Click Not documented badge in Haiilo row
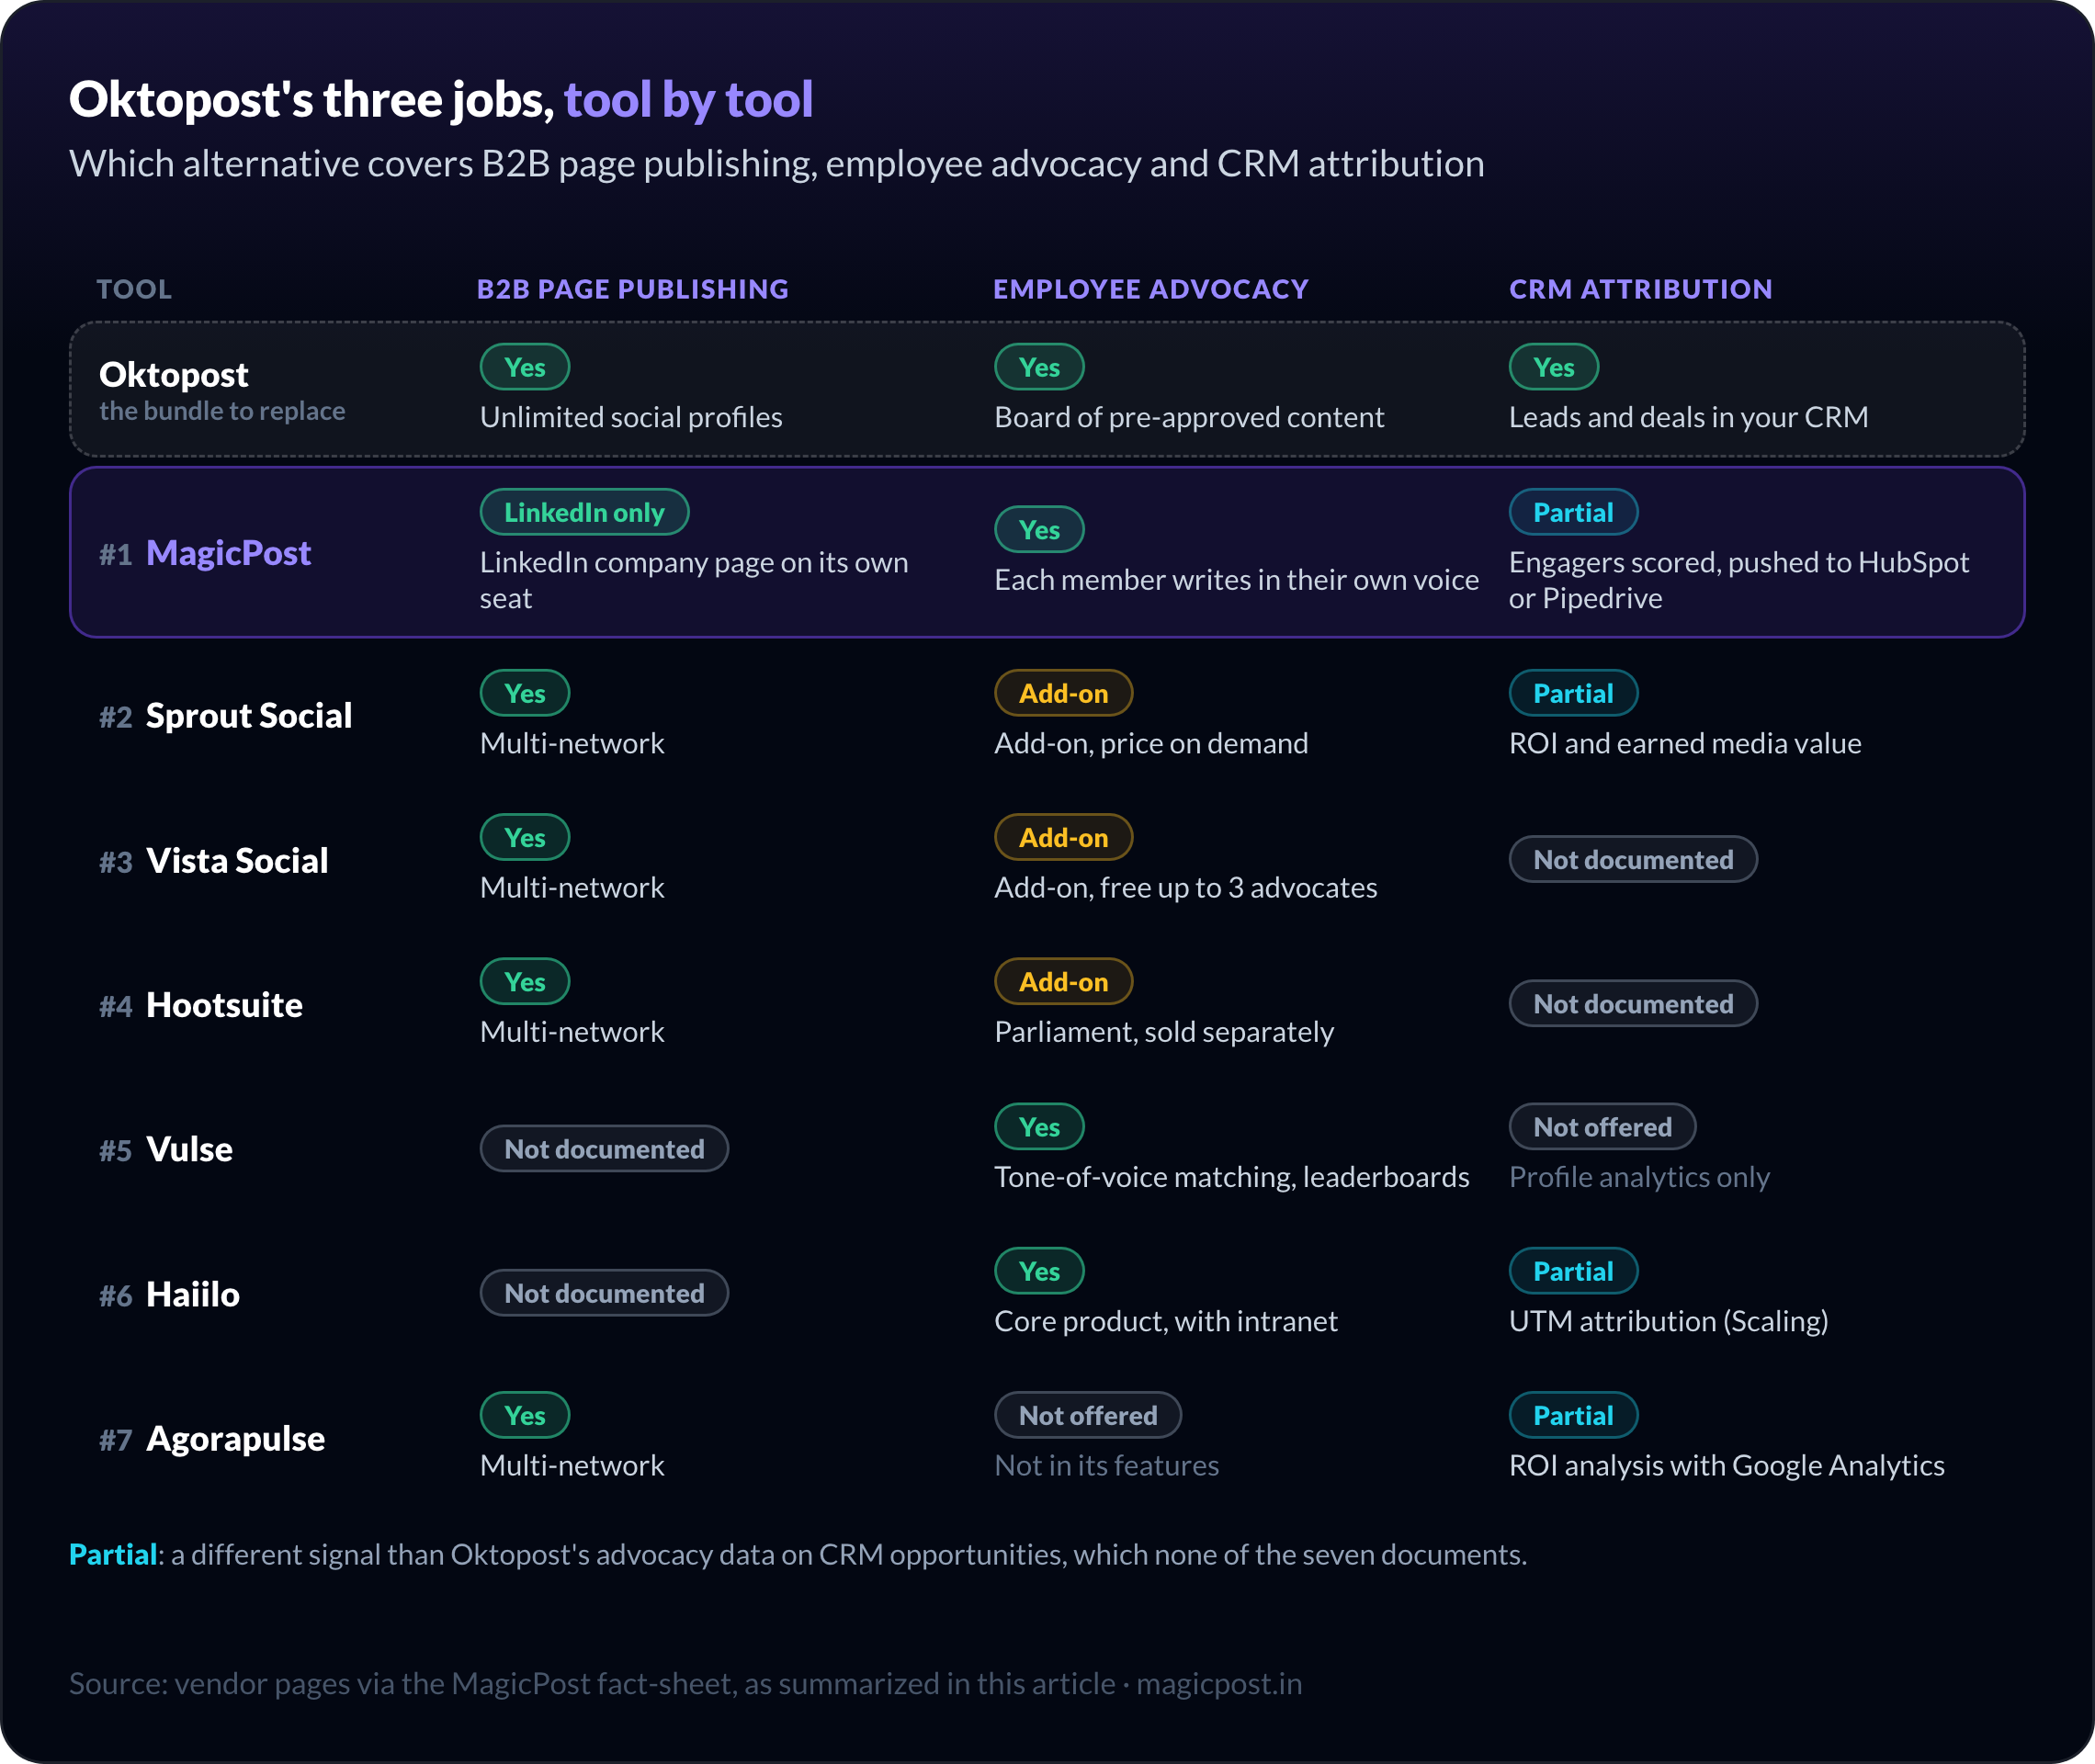 tap(604, 1293)
